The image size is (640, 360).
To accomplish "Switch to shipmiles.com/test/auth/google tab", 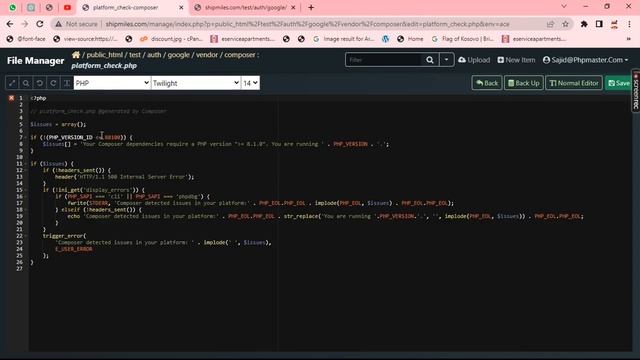I will click(x=245, y=7).
